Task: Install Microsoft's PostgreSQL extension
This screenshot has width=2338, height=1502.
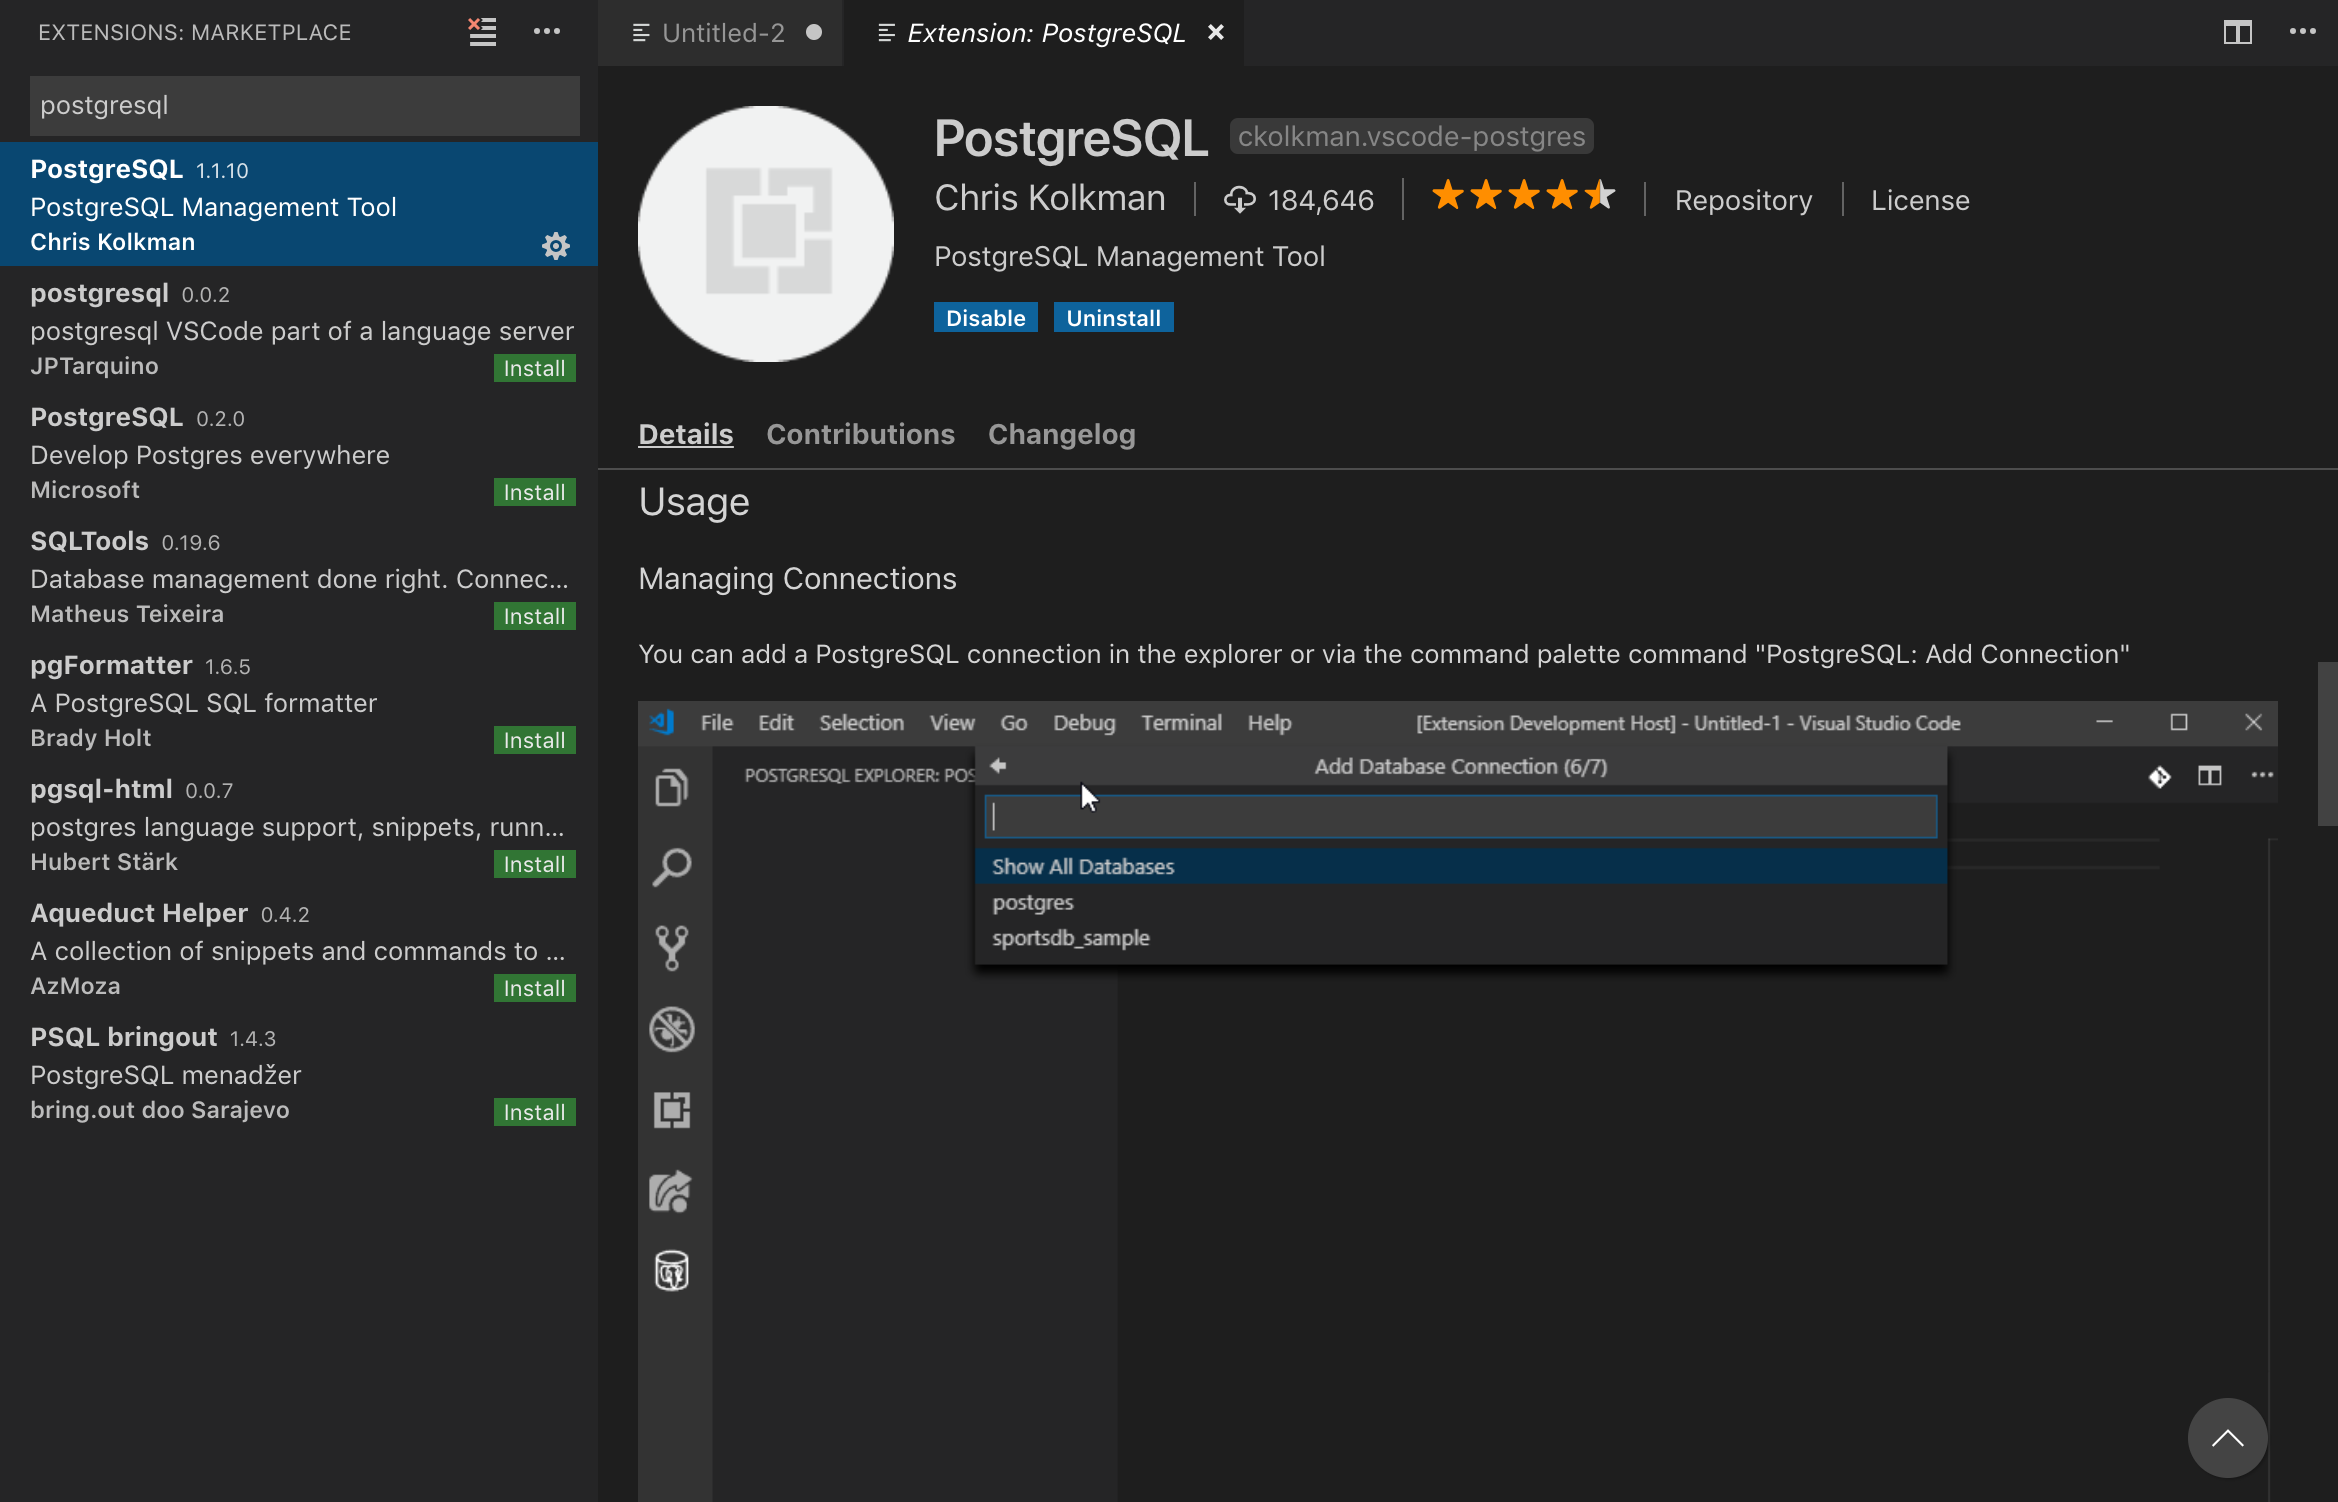Action: [534, 492]
